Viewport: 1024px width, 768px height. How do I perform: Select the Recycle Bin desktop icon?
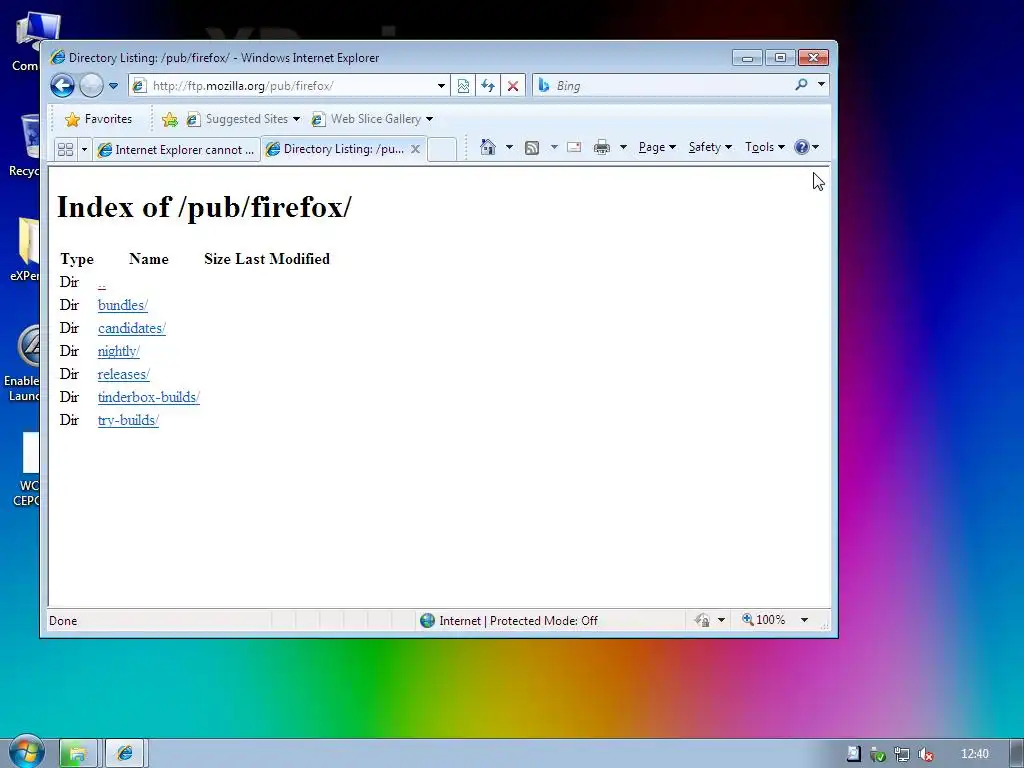24,145
